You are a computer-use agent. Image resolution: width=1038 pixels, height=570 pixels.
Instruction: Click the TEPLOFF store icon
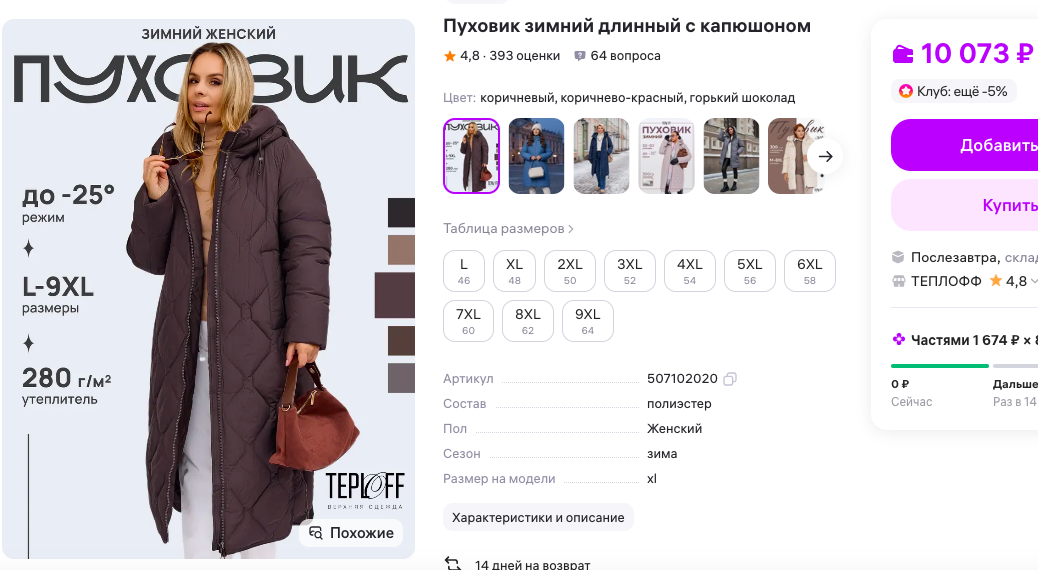(x=898, y=281)
